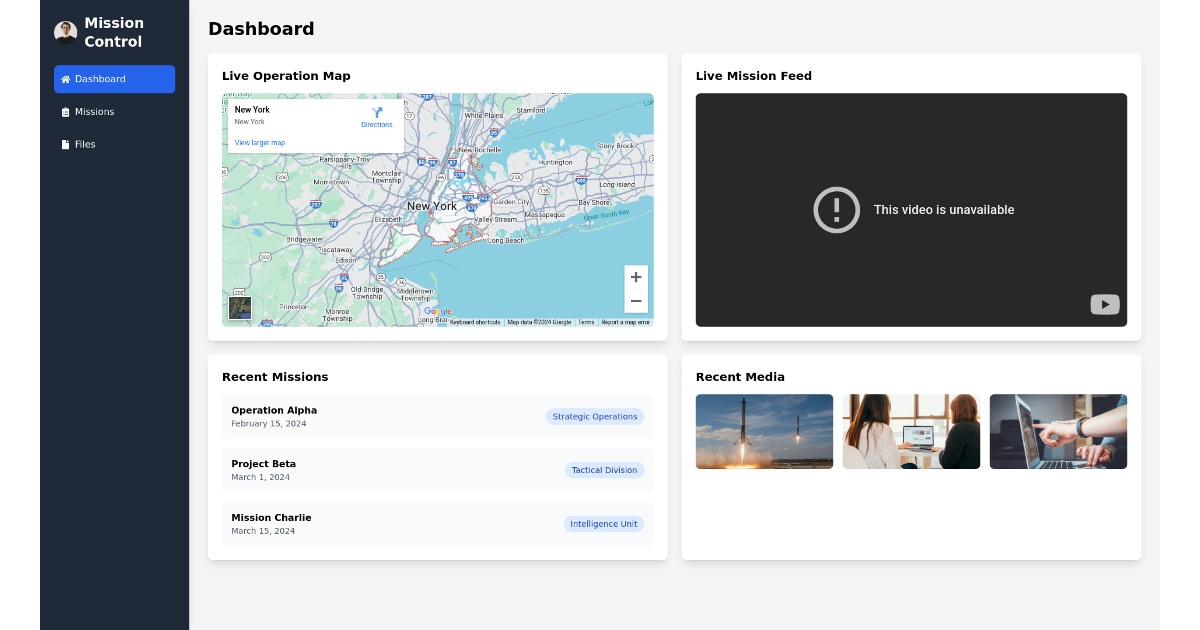Open the rocket launch media thumbnail
The image size is (1200, 630).
(764, 431)
